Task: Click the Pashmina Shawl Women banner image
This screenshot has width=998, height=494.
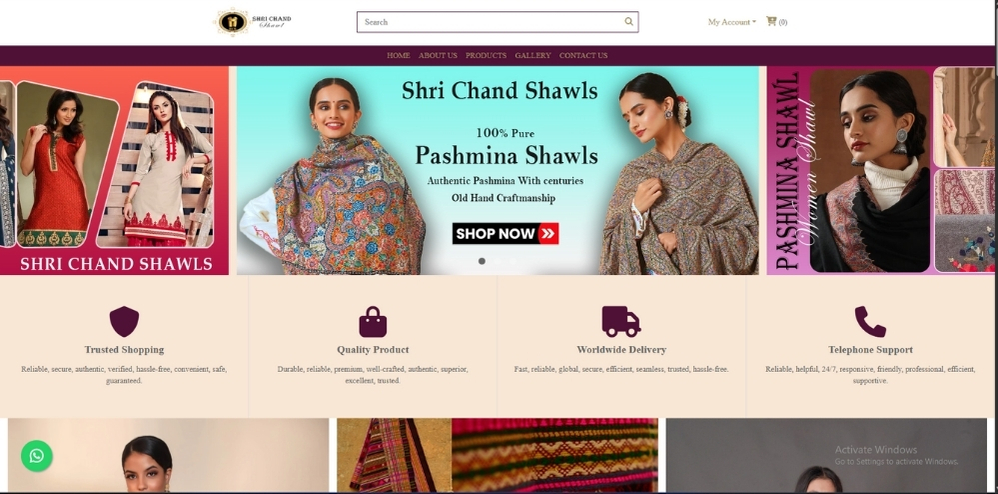Action: click(881, 171)
